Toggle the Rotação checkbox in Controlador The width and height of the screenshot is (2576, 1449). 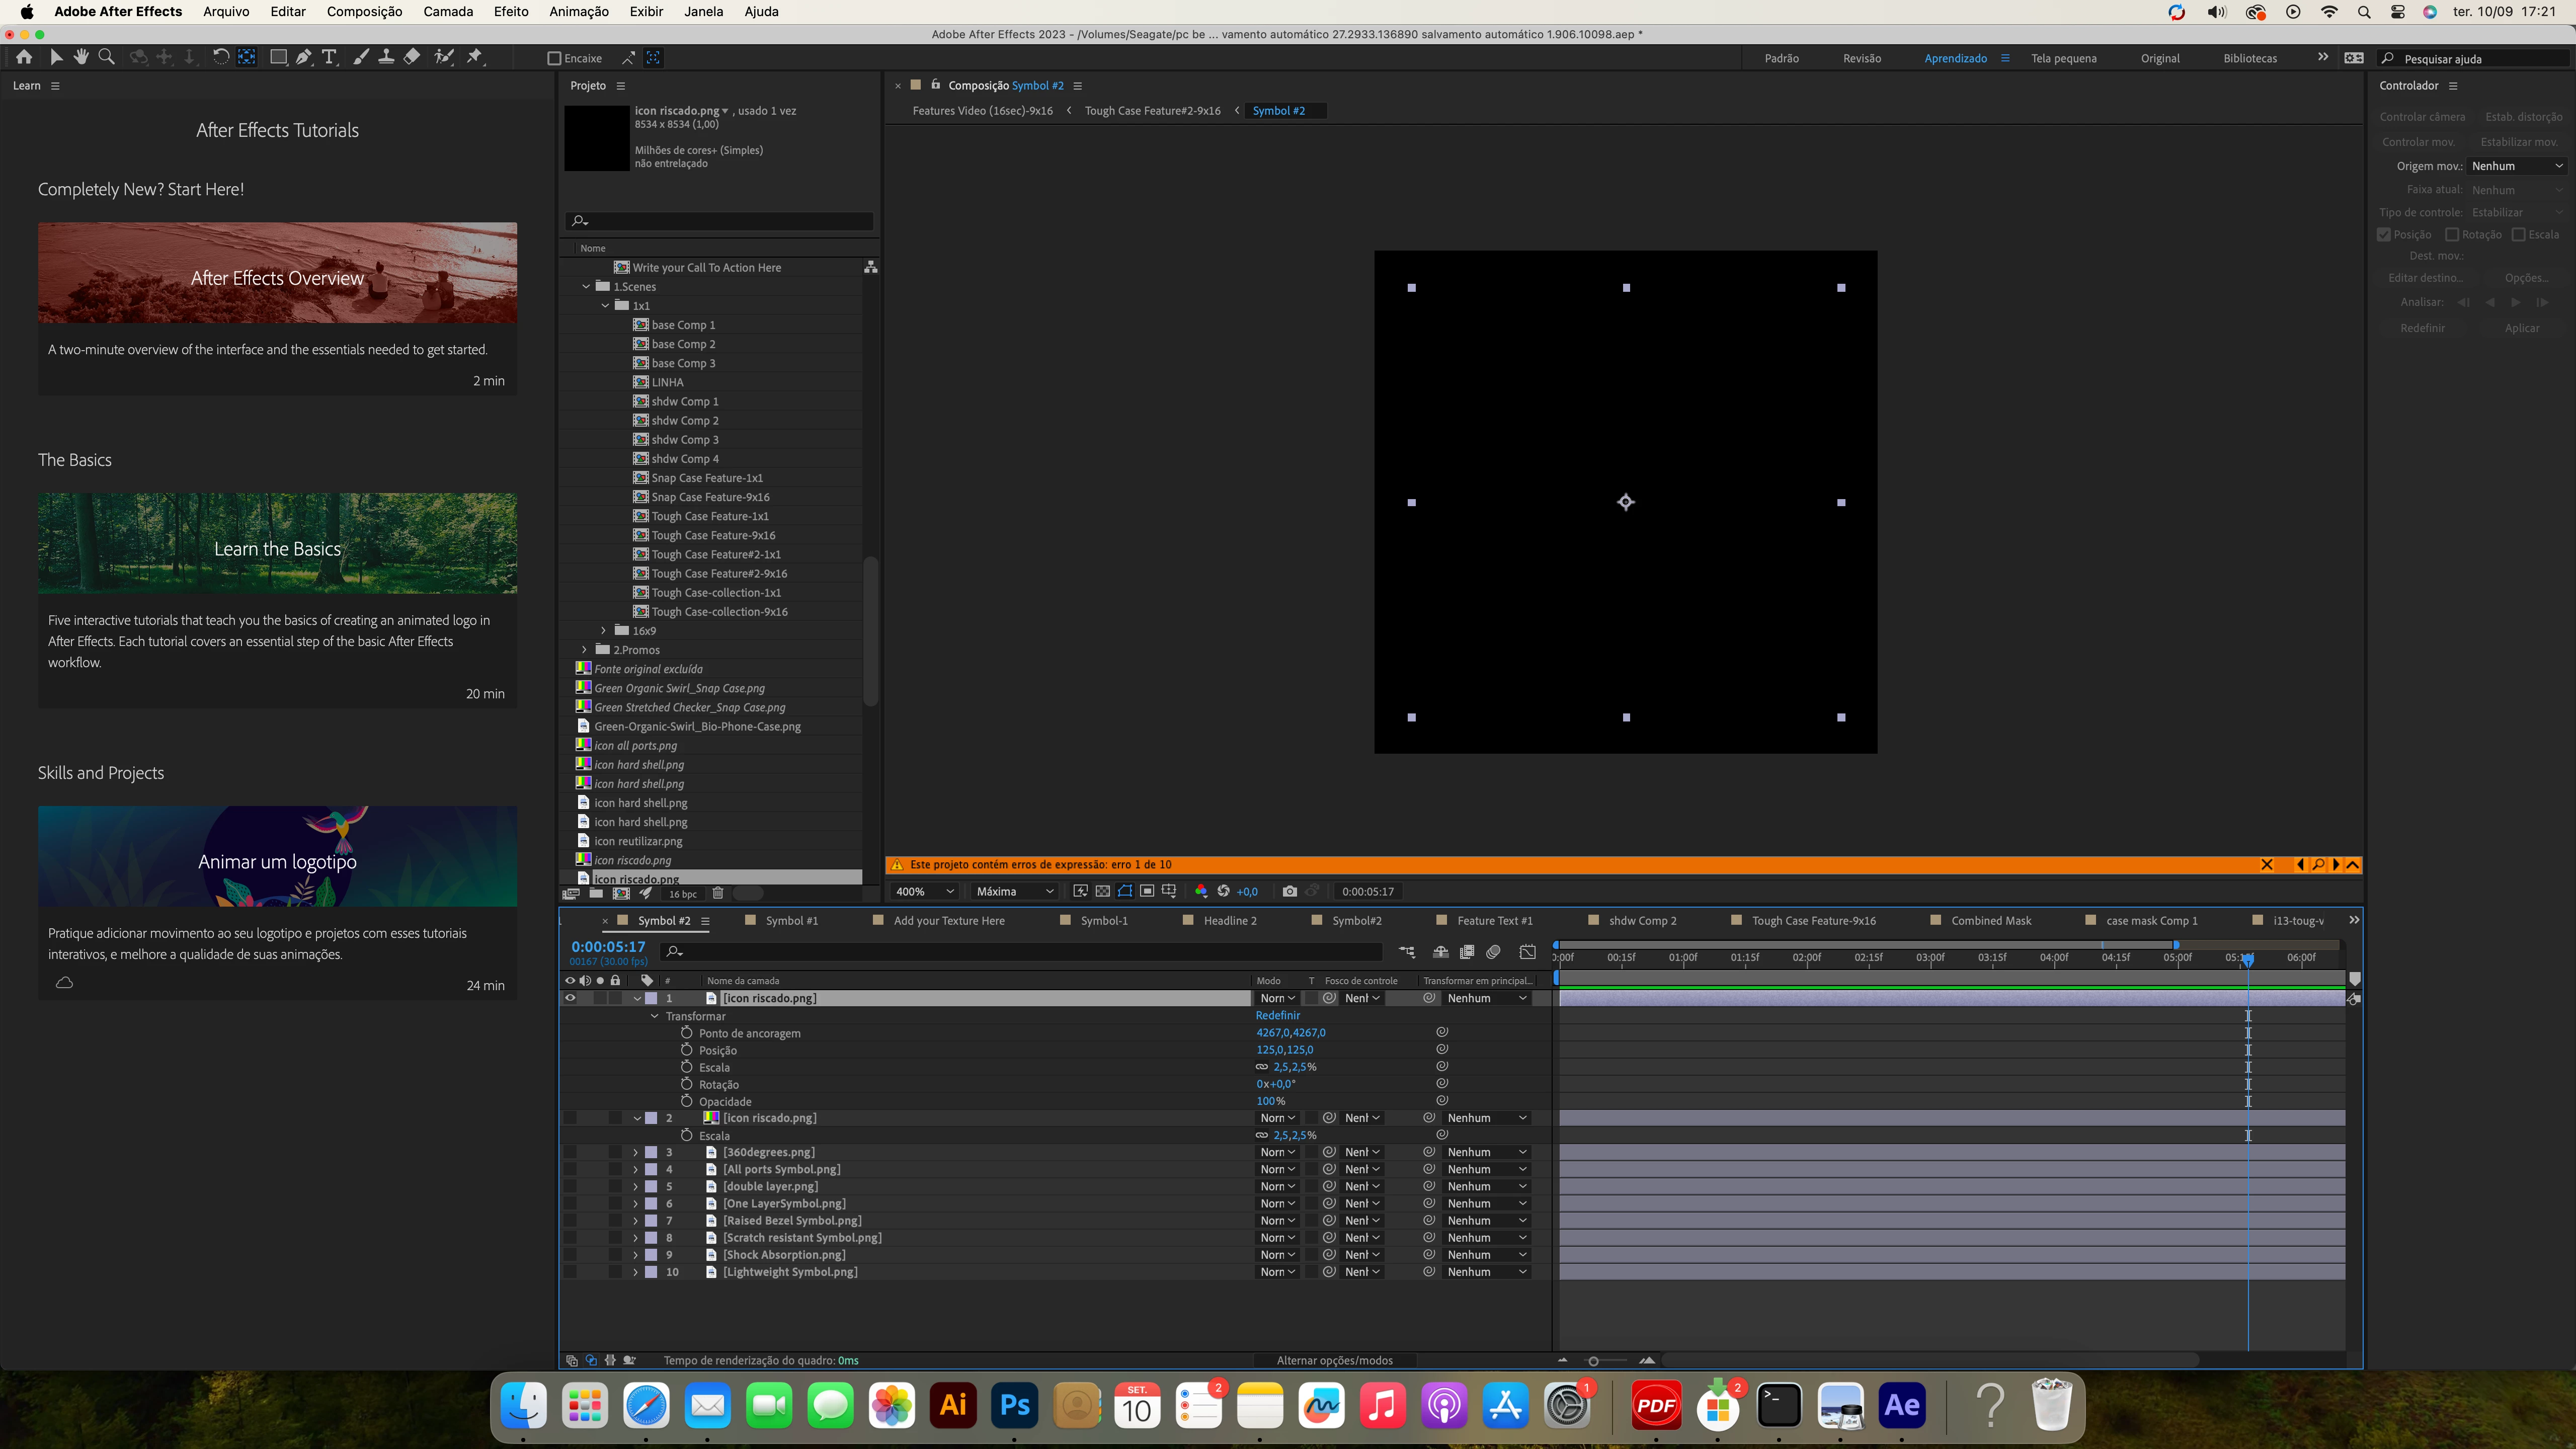(2452, 234)
